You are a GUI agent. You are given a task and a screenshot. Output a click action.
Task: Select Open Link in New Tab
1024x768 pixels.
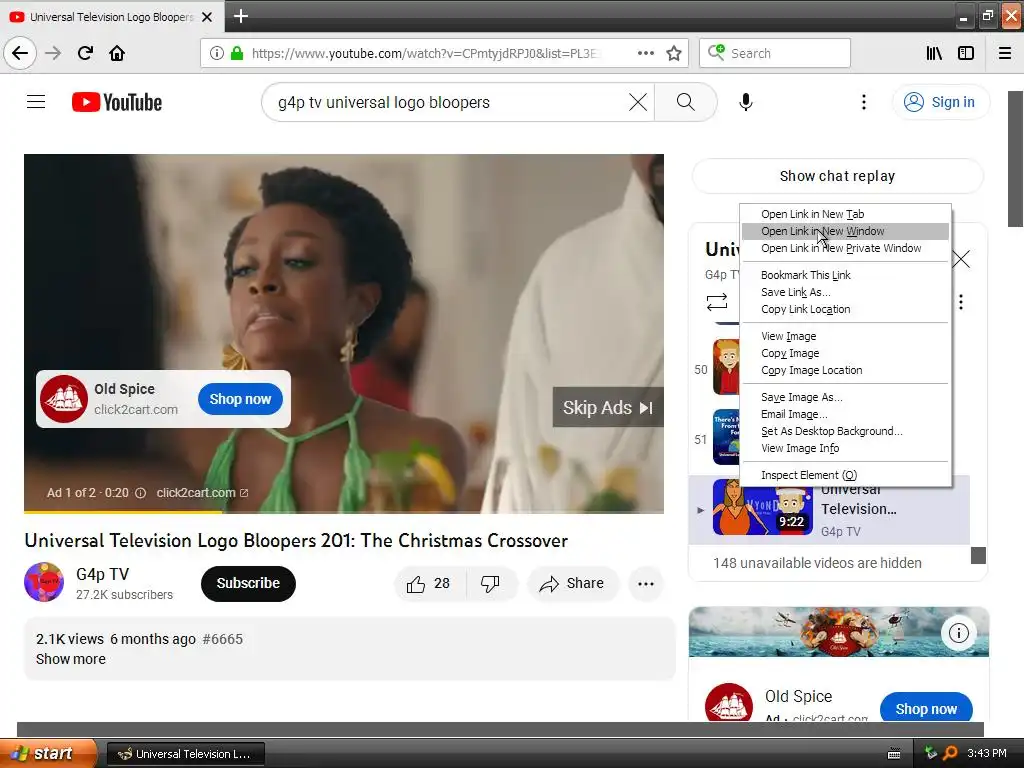coord(845,214)
